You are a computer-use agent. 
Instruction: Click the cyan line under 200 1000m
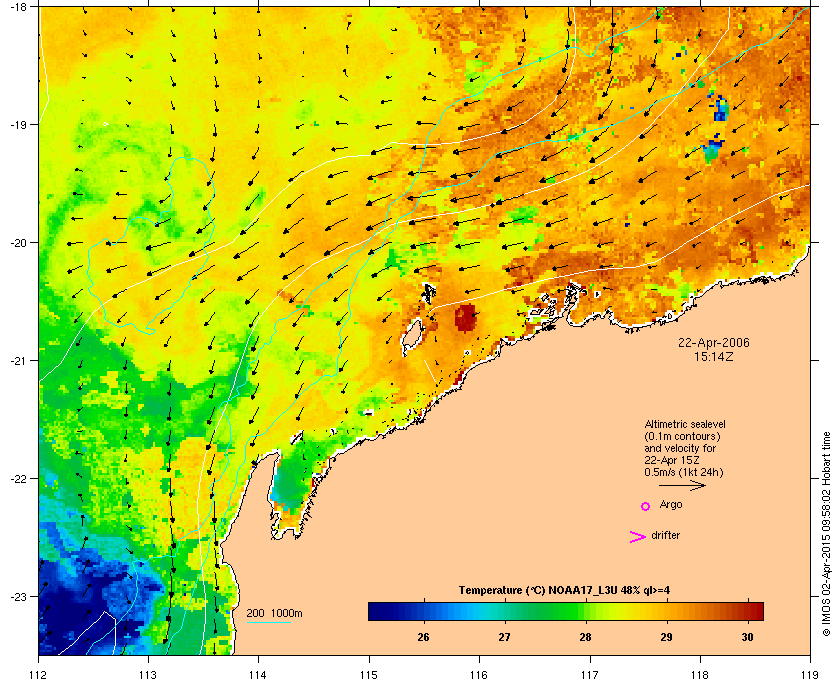[268, 623]
